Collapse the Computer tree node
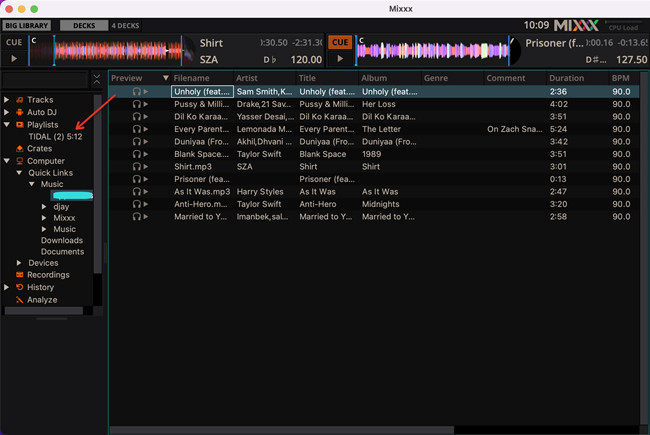650x435 pixels. 7,161
